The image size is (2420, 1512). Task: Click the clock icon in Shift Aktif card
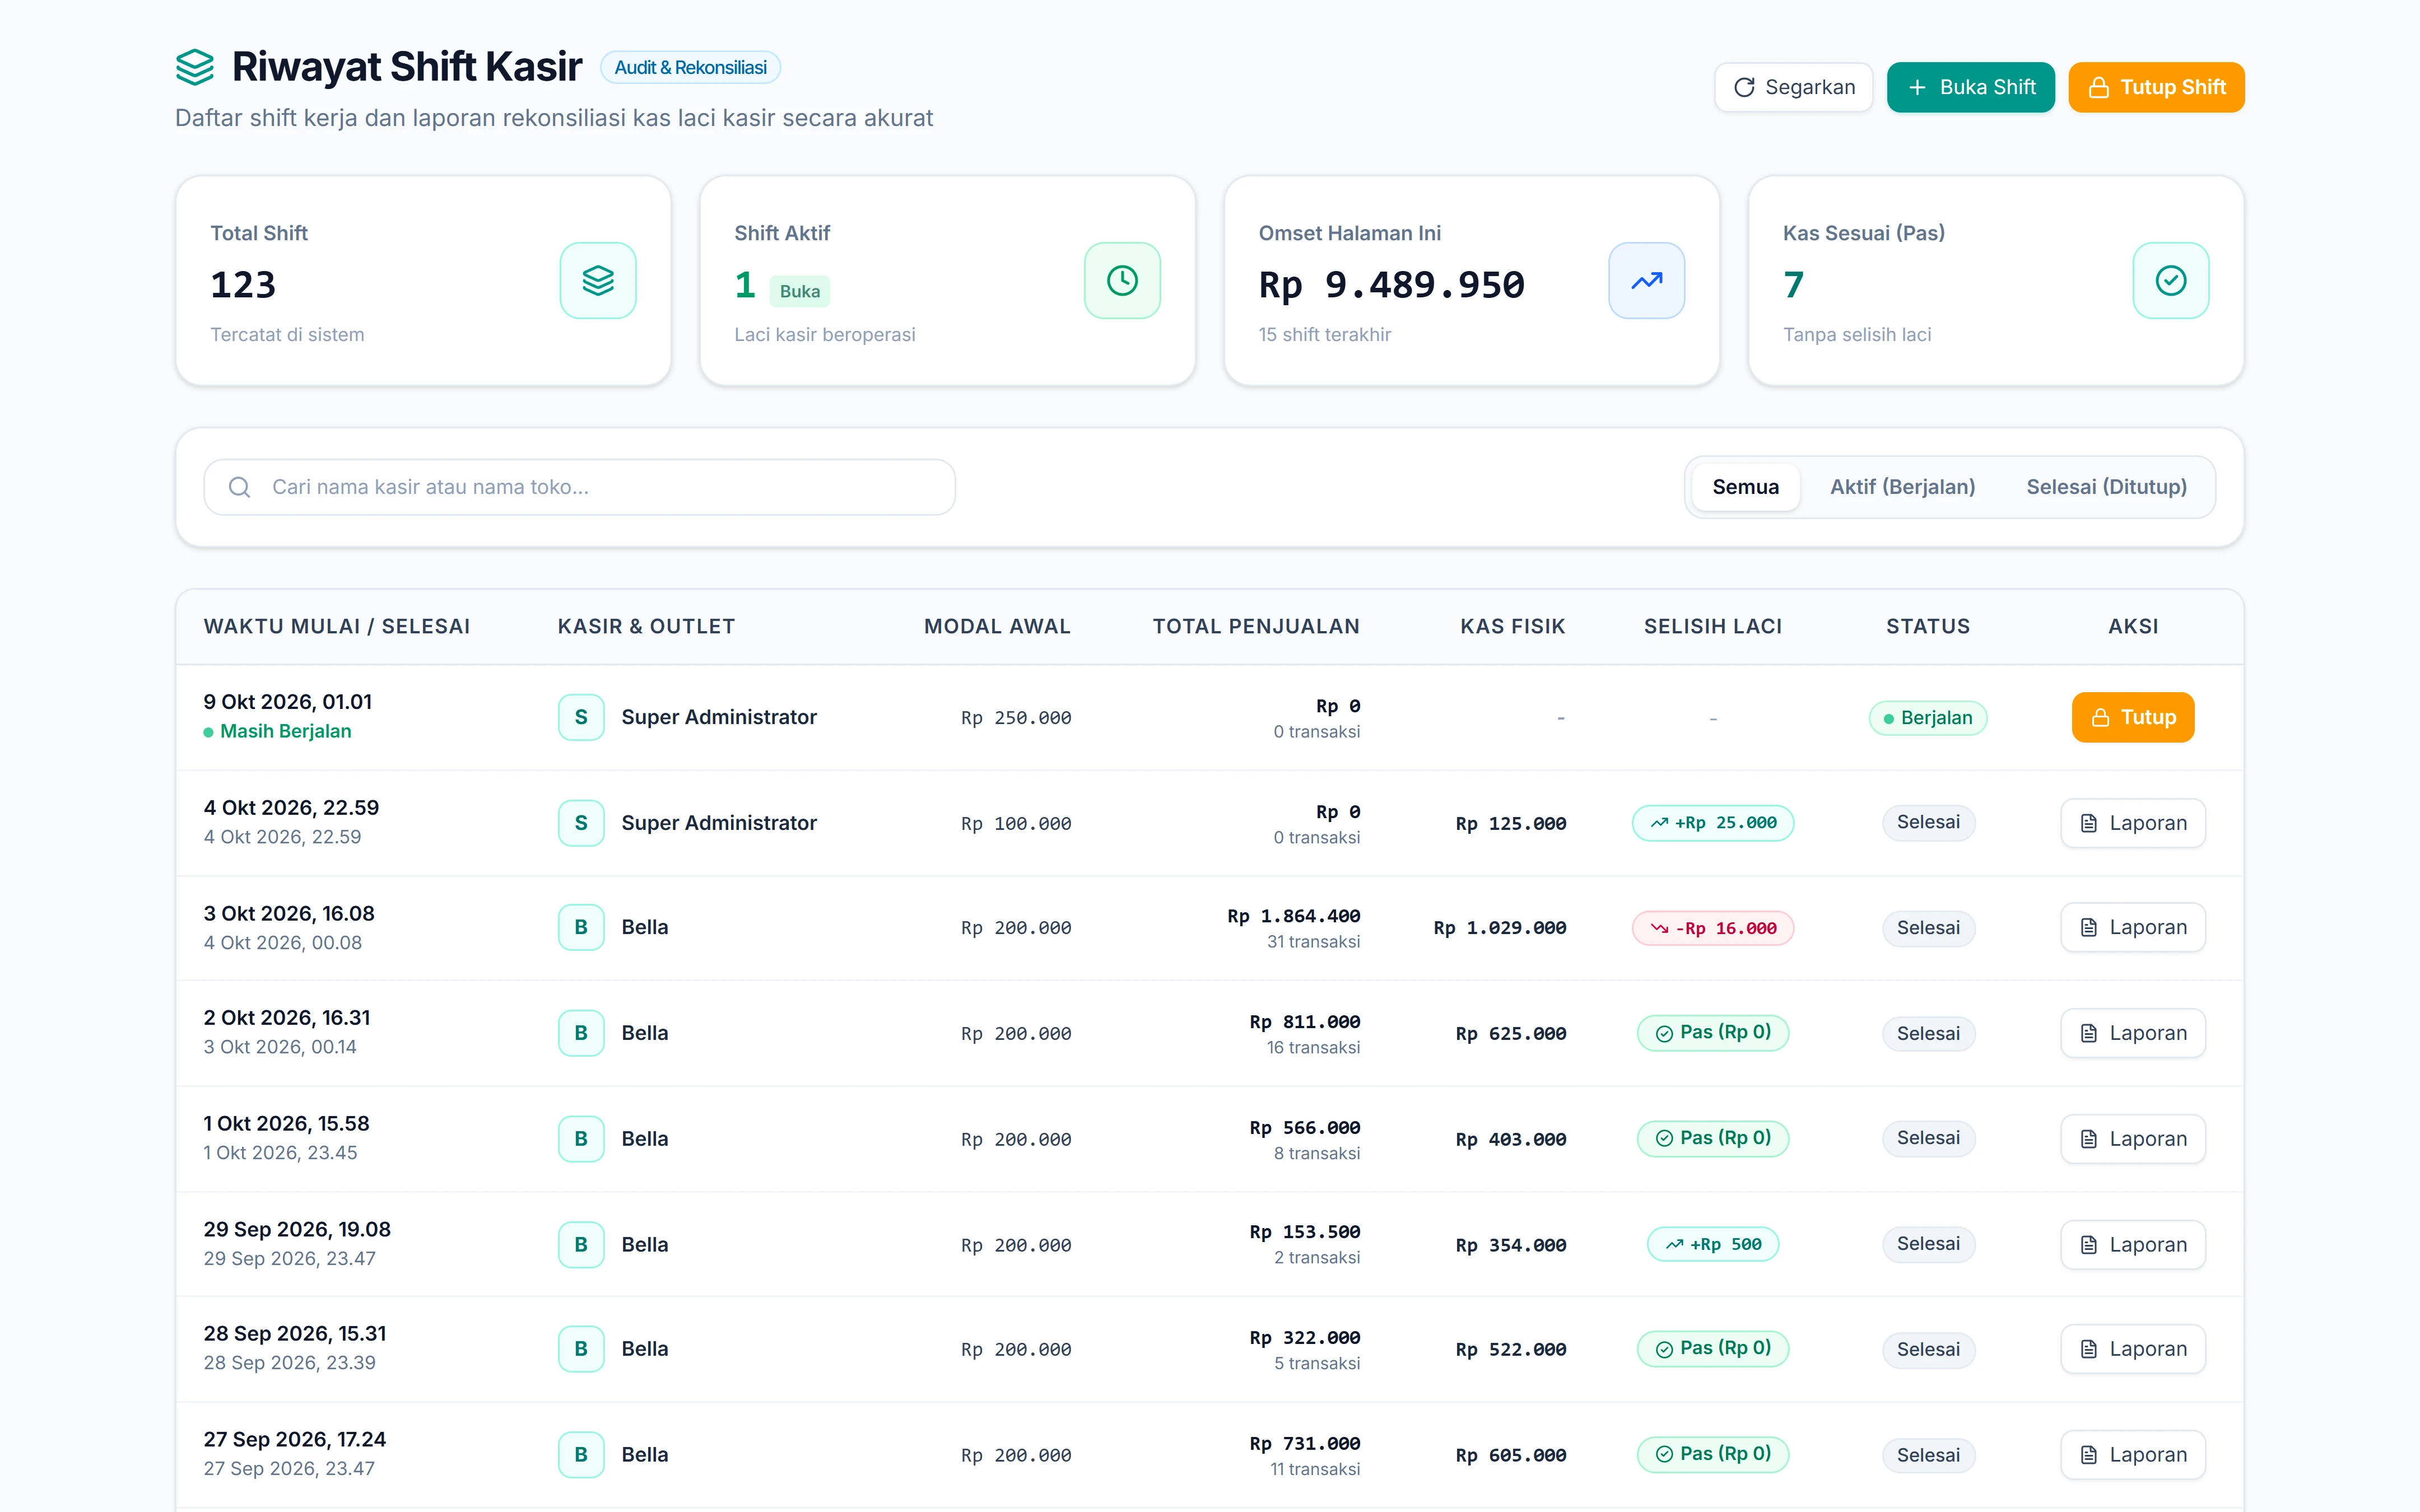(1122, 281)
